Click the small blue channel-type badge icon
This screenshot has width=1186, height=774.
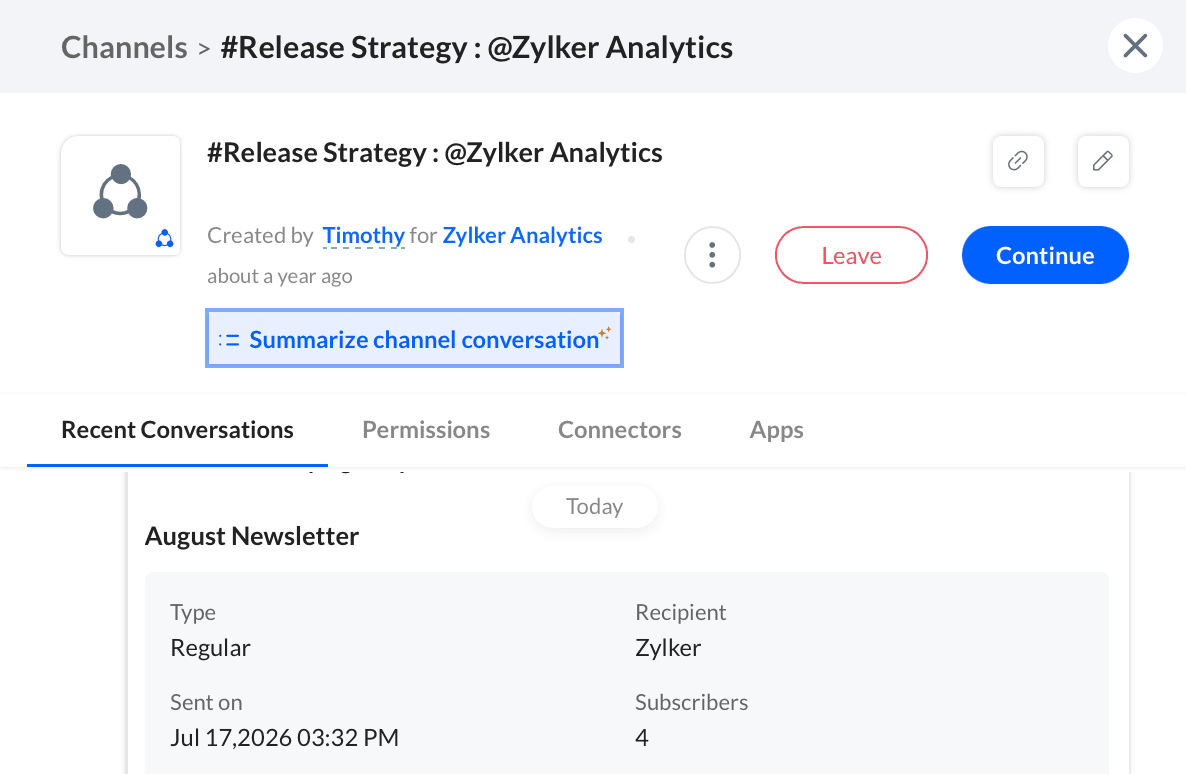[x=164, y=239]
